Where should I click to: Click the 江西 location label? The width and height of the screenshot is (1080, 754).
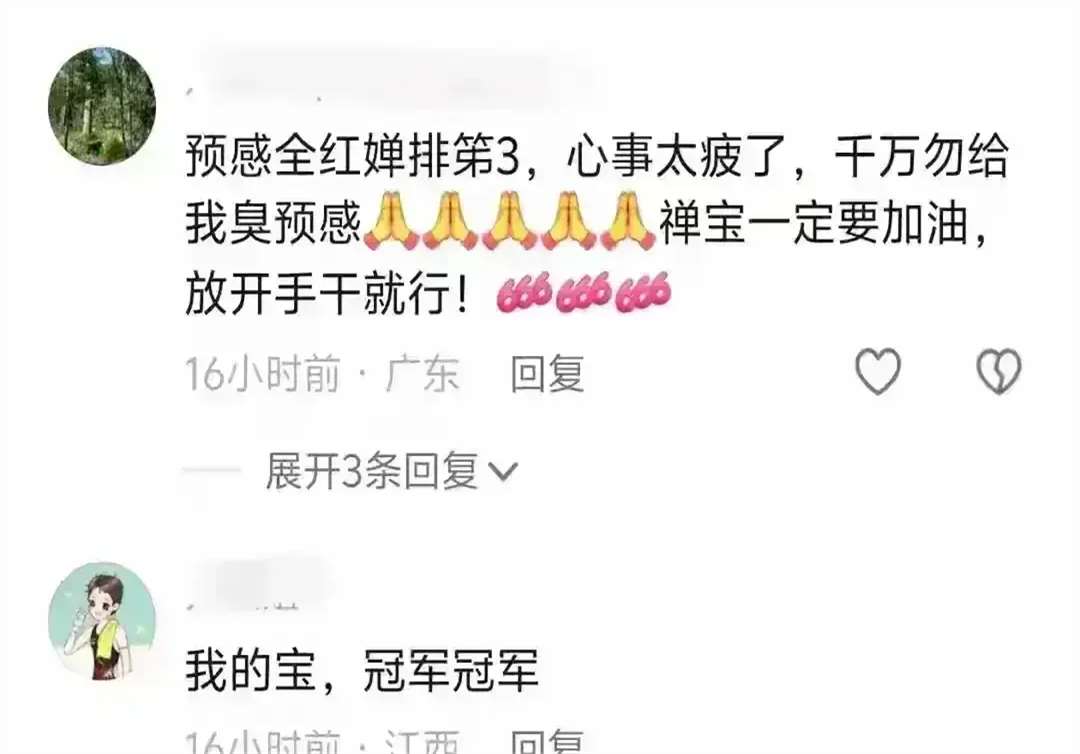(x=422, y=742)
